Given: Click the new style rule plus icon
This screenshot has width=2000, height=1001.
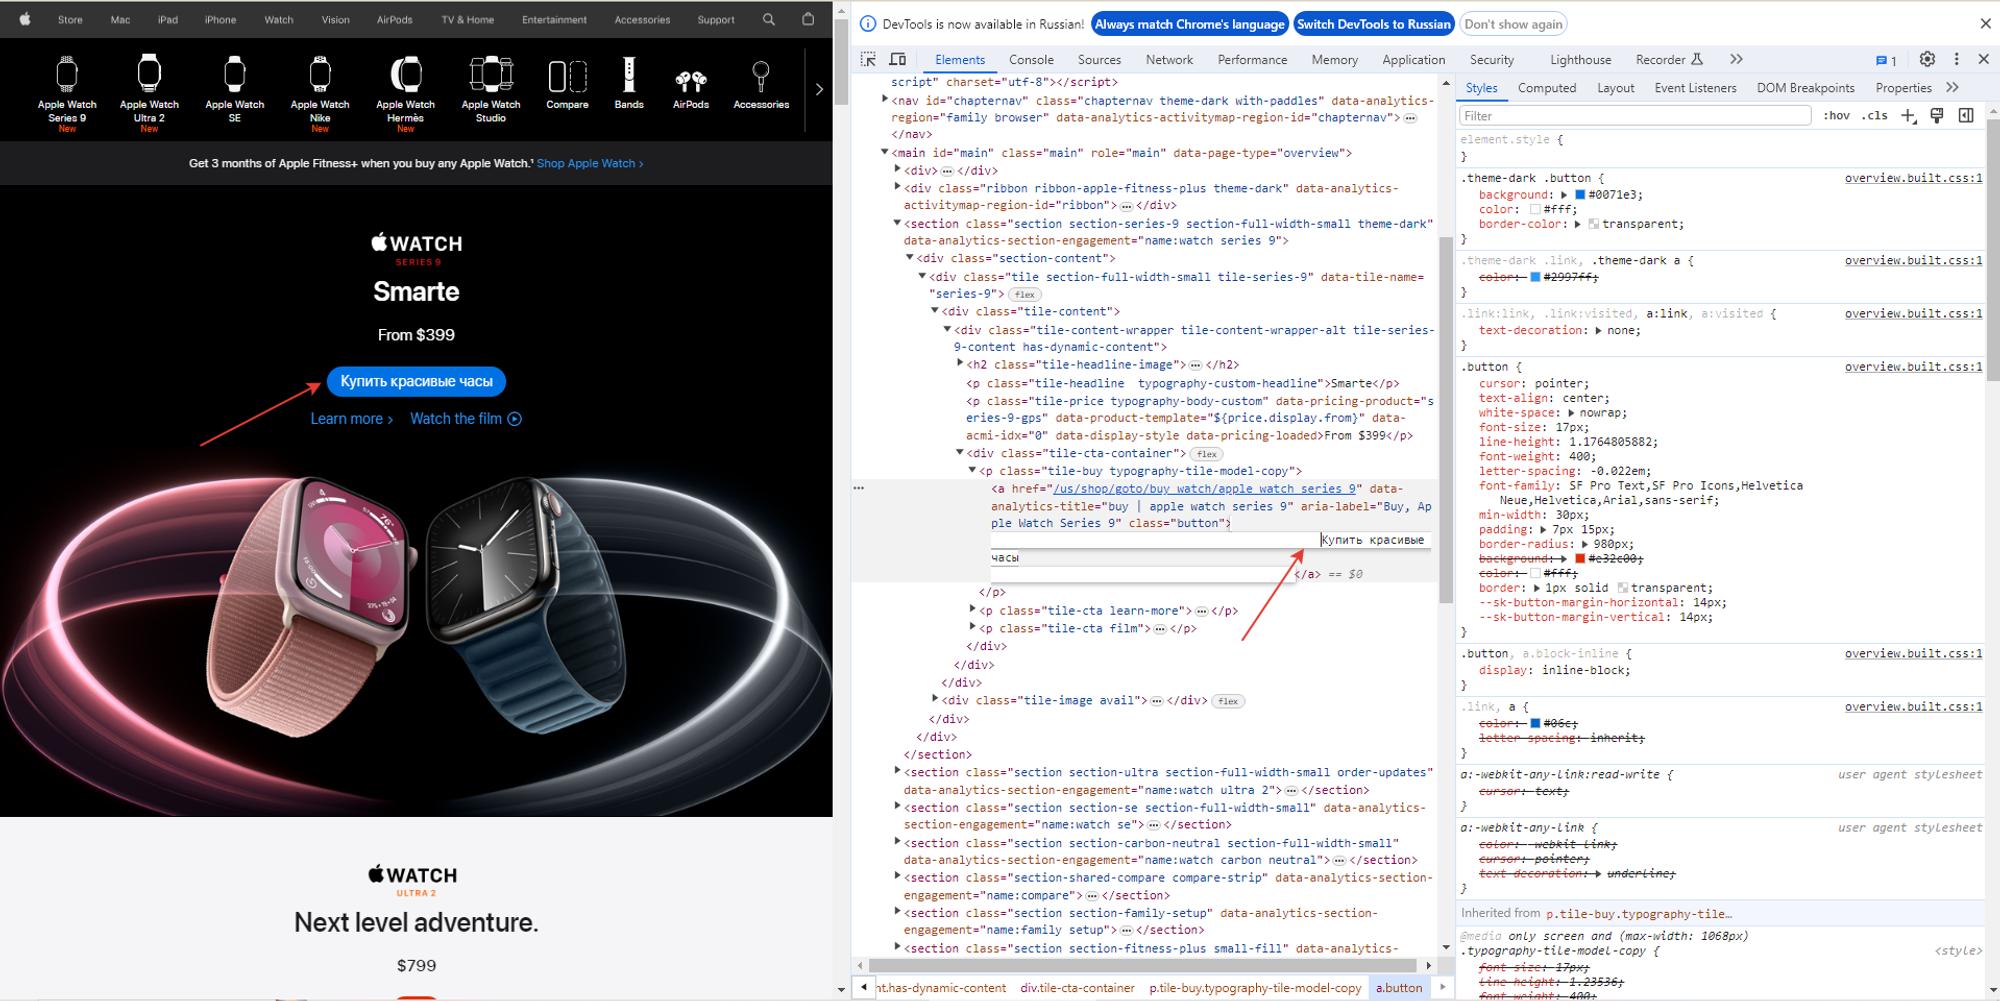Looking at the screenshot, I should (x=1908, y=116).
